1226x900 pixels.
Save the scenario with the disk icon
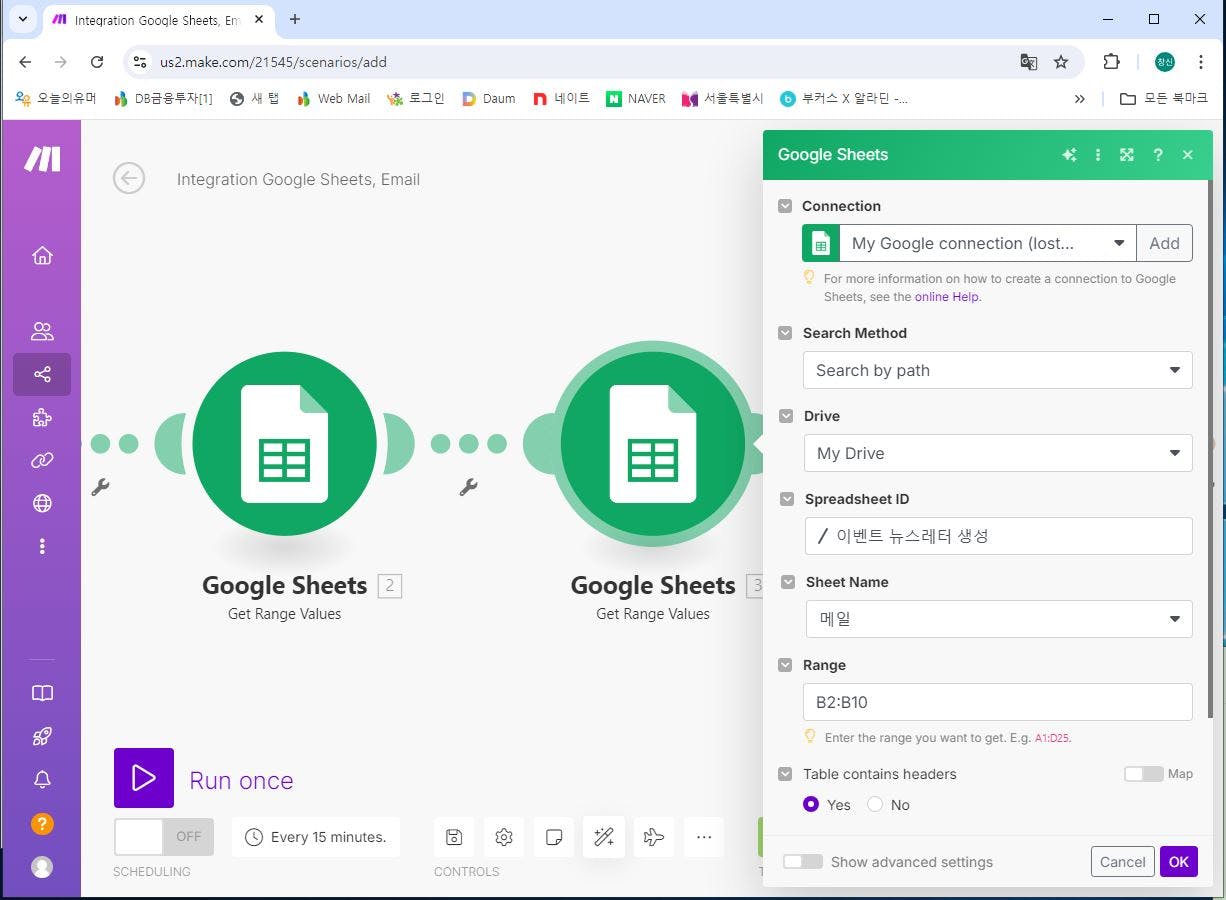tap(454, 837)
